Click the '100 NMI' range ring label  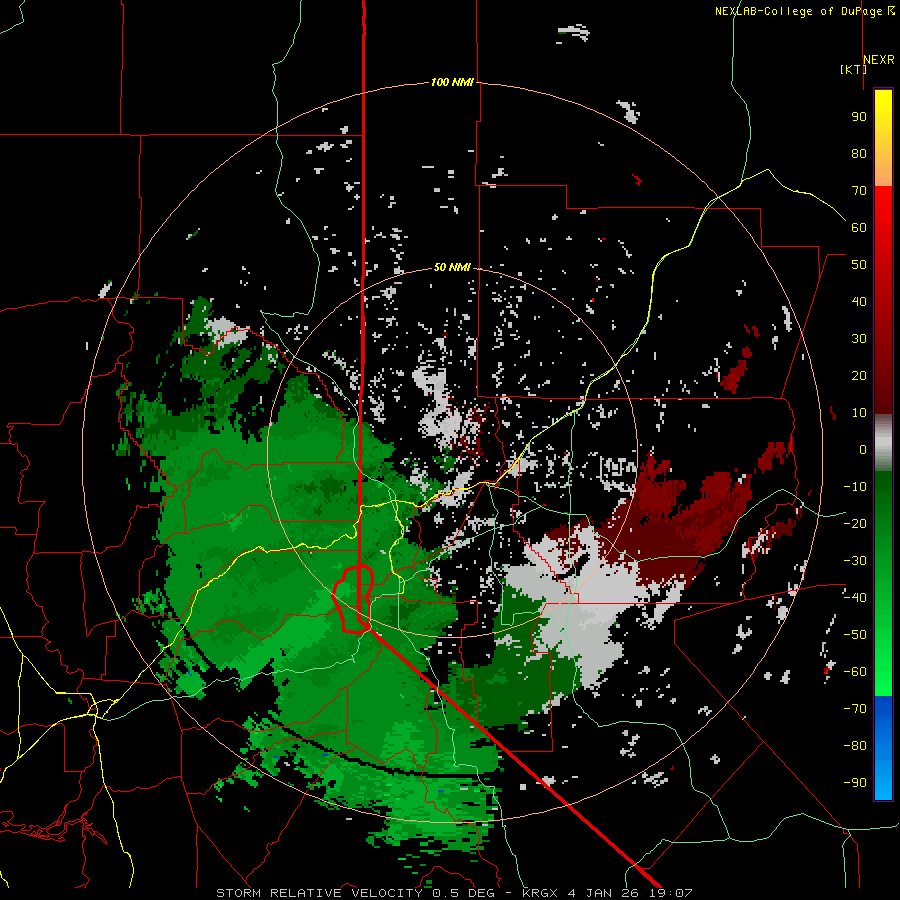[452, 83]
